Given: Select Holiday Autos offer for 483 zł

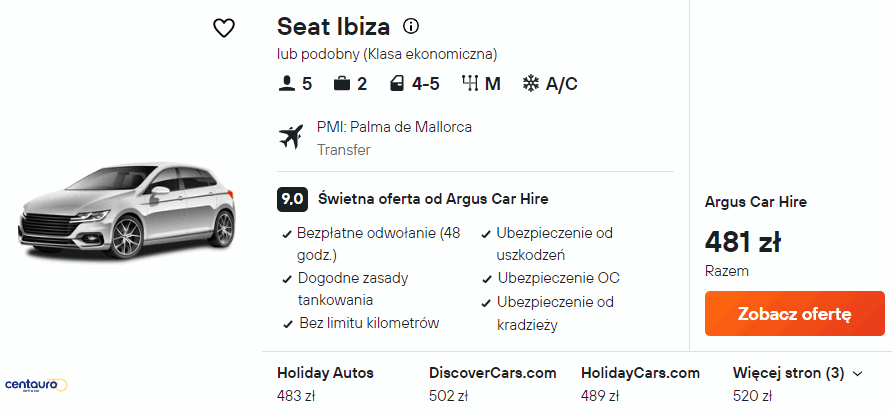Looking at the screenshot, I should pyautogui.click(x=325, y=383).
